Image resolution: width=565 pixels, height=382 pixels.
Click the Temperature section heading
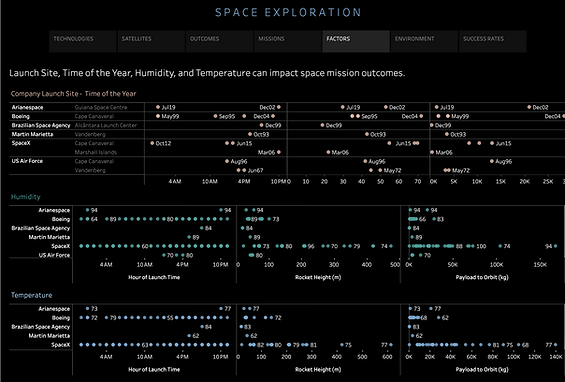pyautogui.click(x=32, y=295)
